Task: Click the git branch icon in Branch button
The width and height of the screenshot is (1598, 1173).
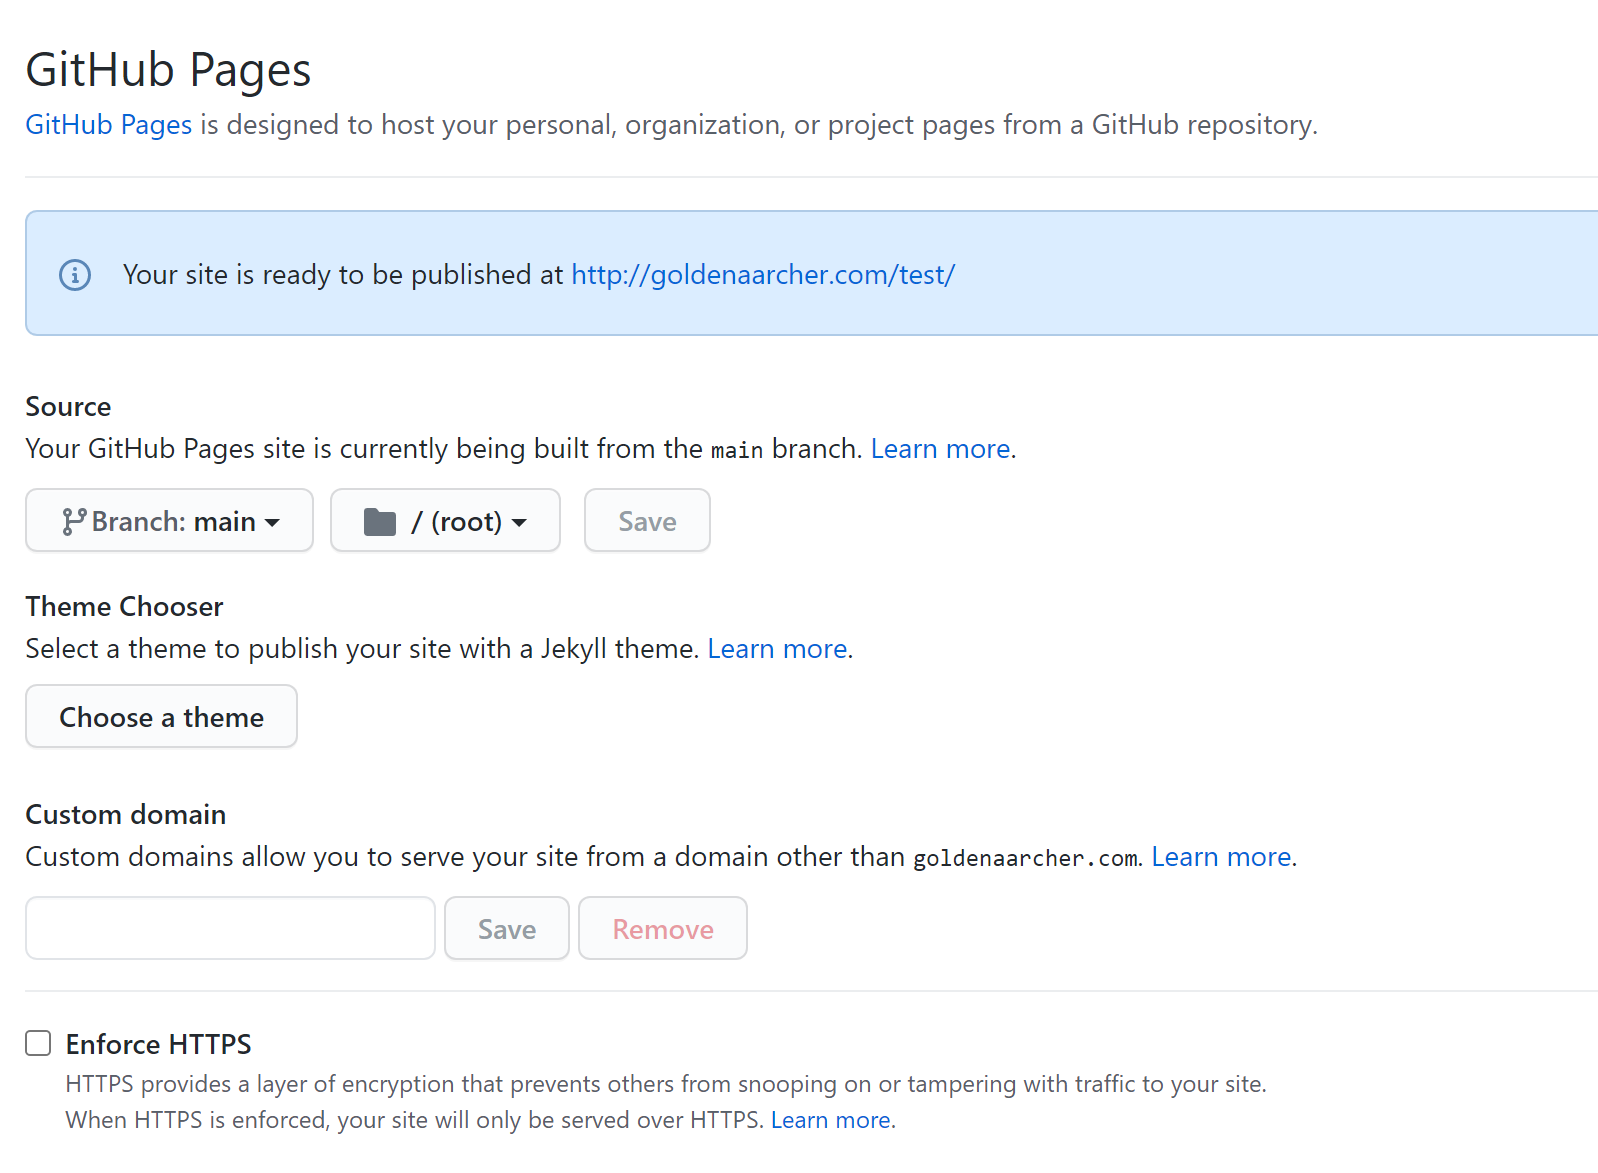Action: tap(73, 521)
